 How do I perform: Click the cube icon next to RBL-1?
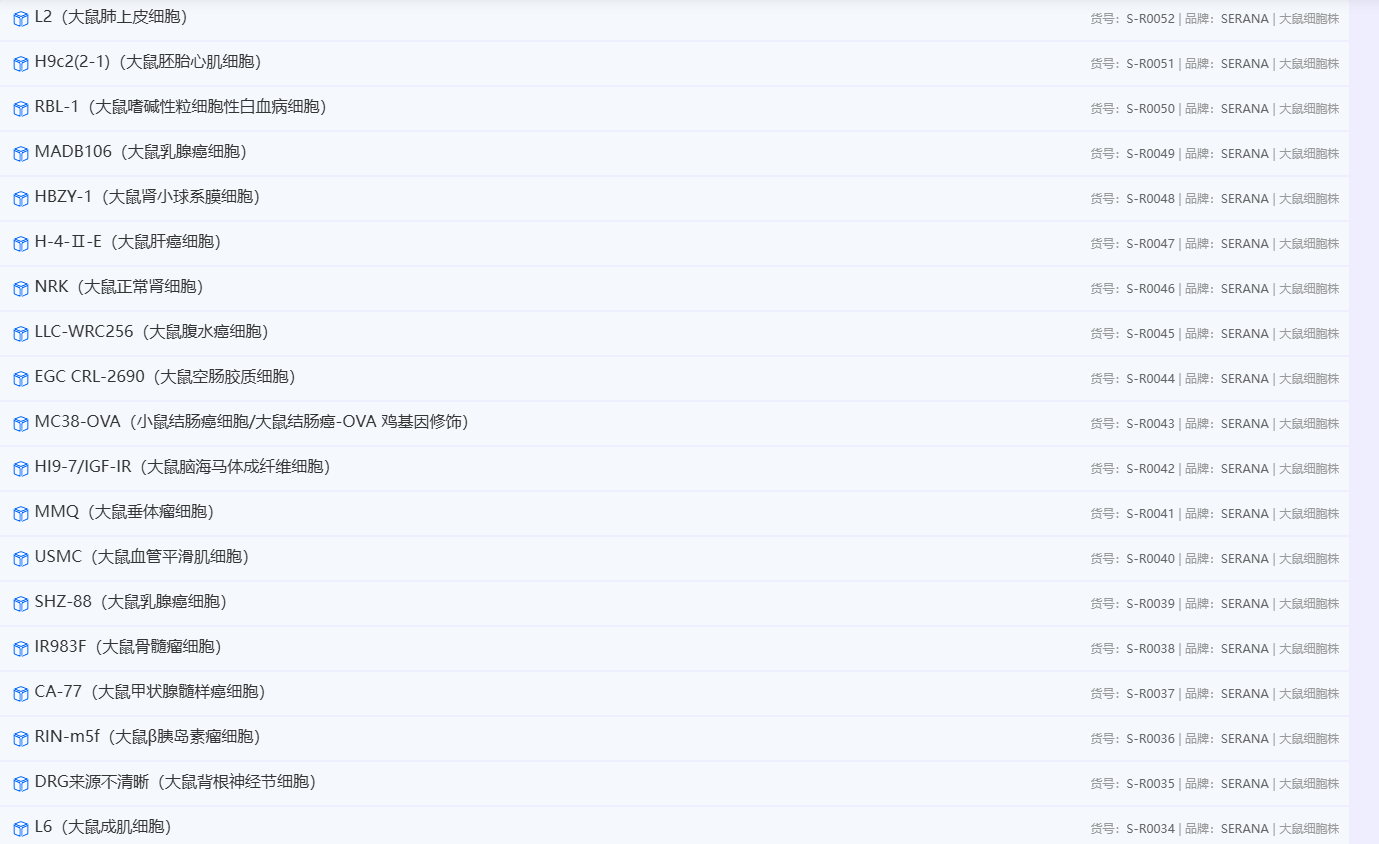coord(20,109)
